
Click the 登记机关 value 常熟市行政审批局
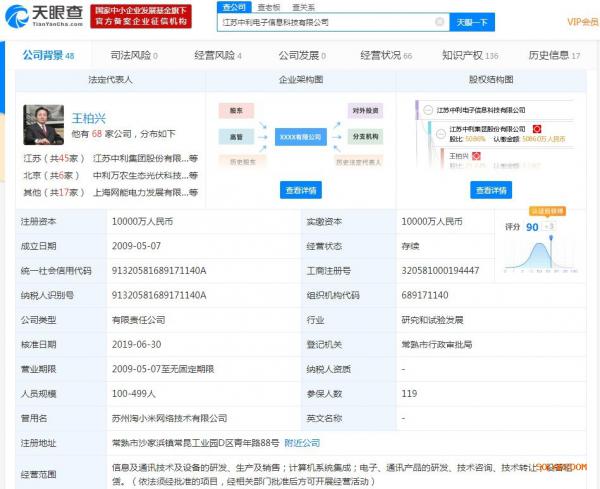pos(437,344)
